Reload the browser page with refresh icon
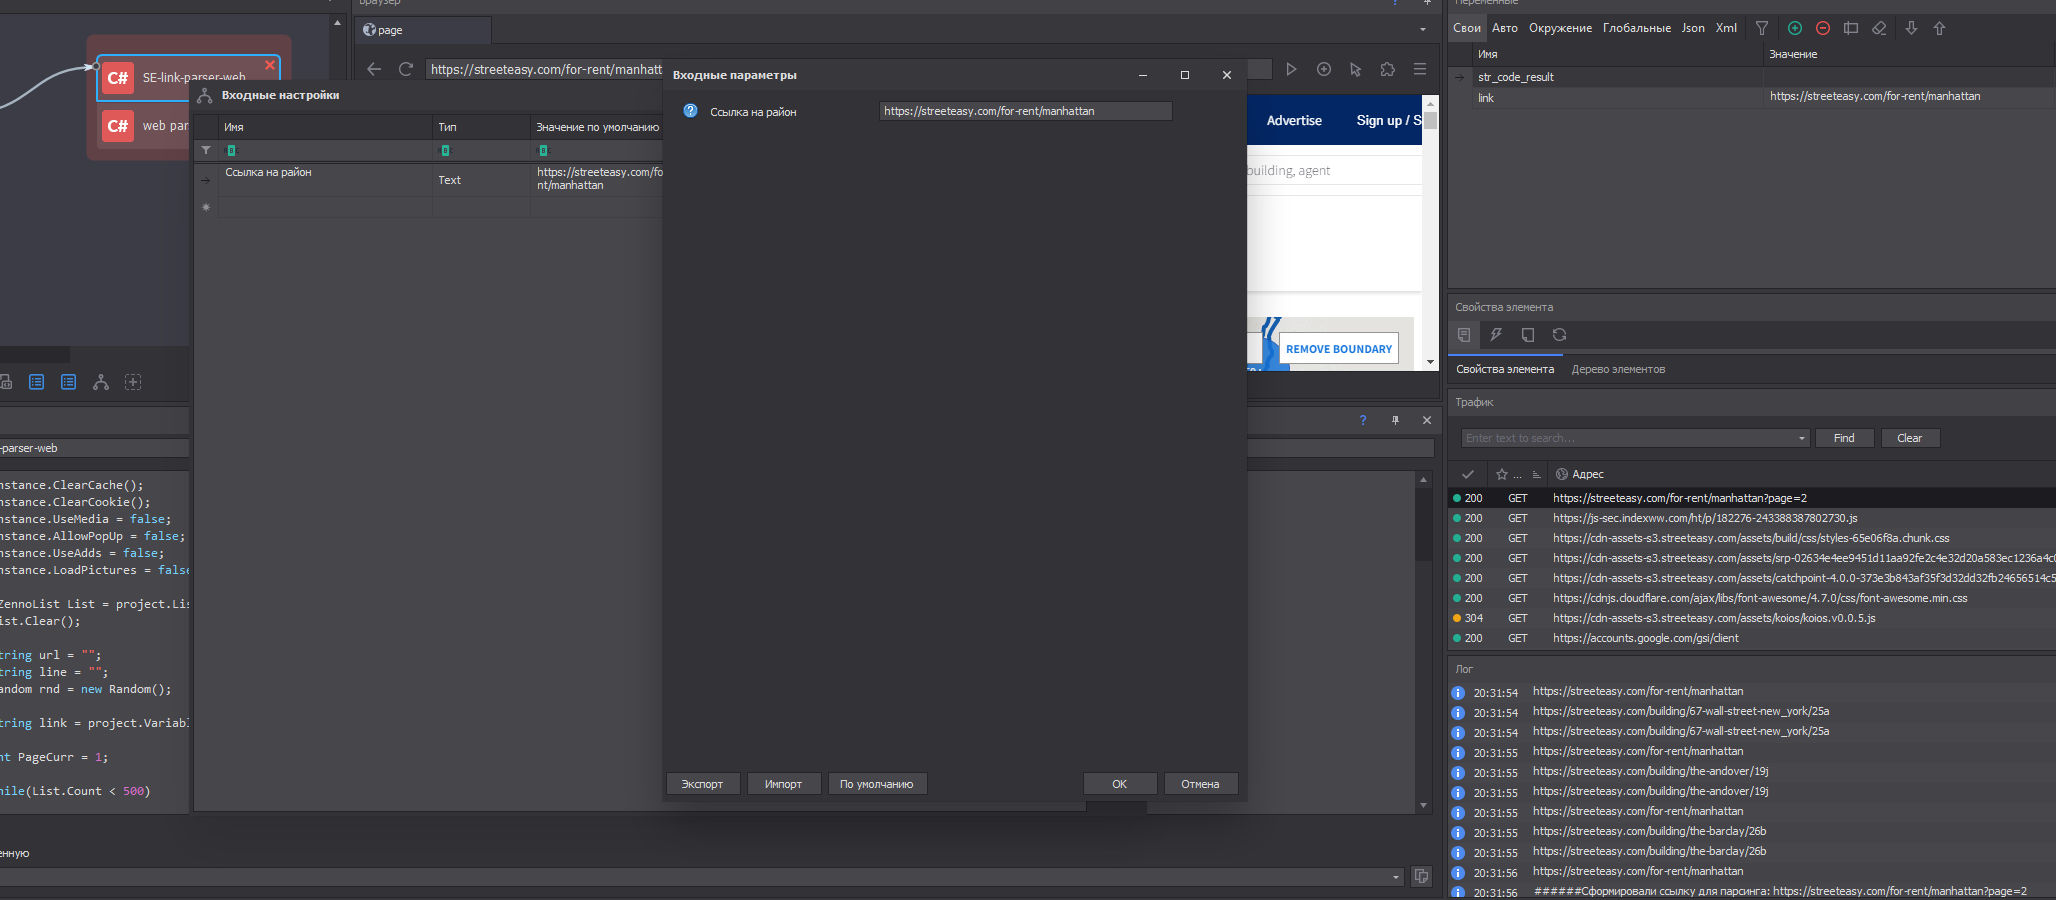This screenshot has height=900, width=2056. [406, 69]
